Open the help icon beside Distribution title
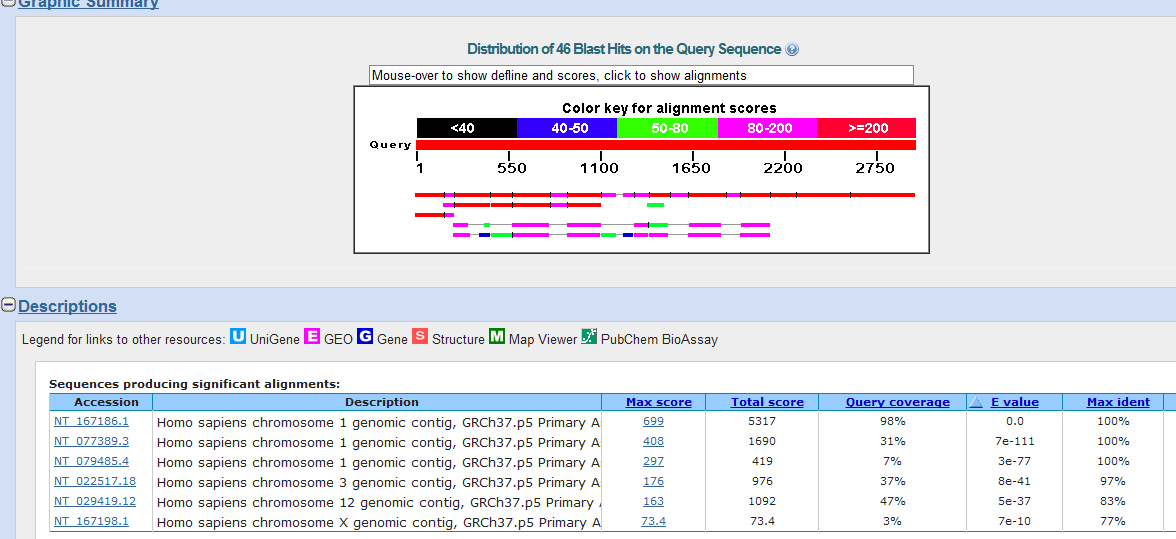 [x=792, y=50]
